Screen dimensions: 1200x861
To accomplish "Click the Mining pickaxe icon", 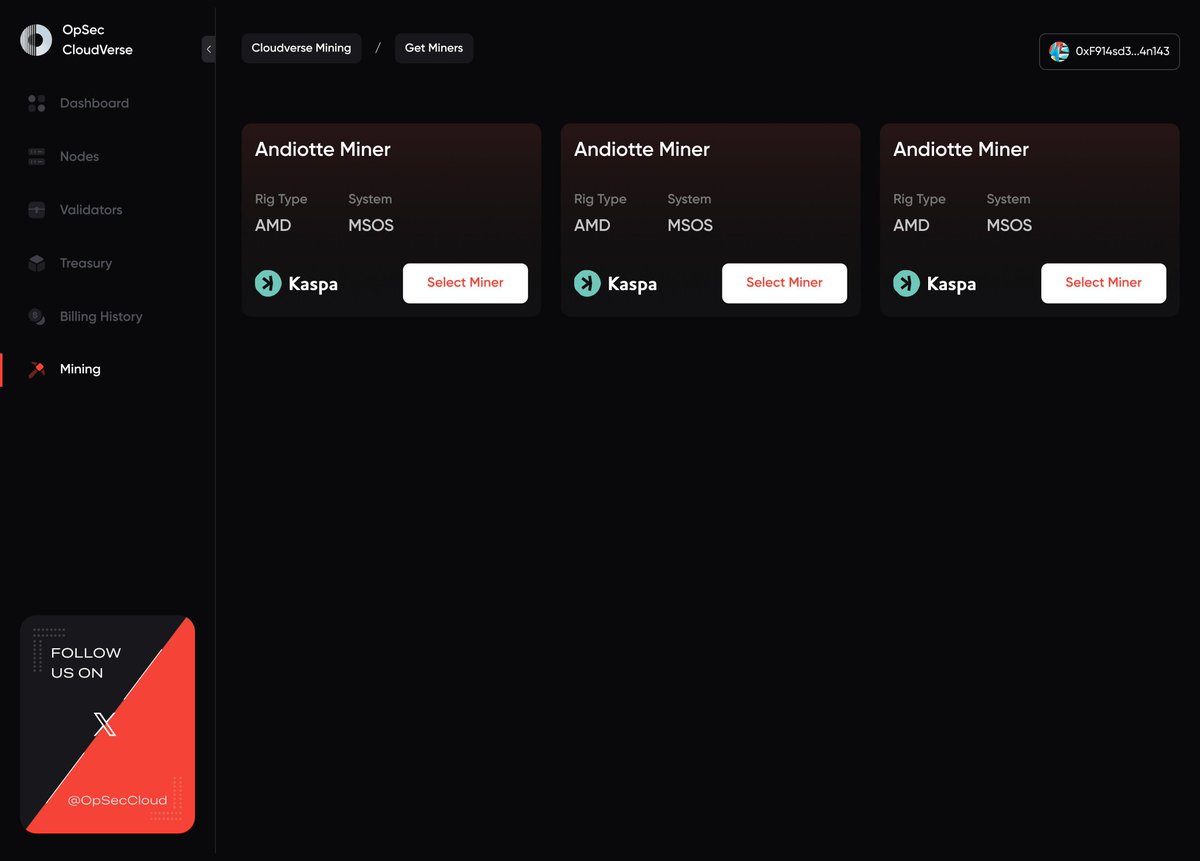I will [37, 369].
